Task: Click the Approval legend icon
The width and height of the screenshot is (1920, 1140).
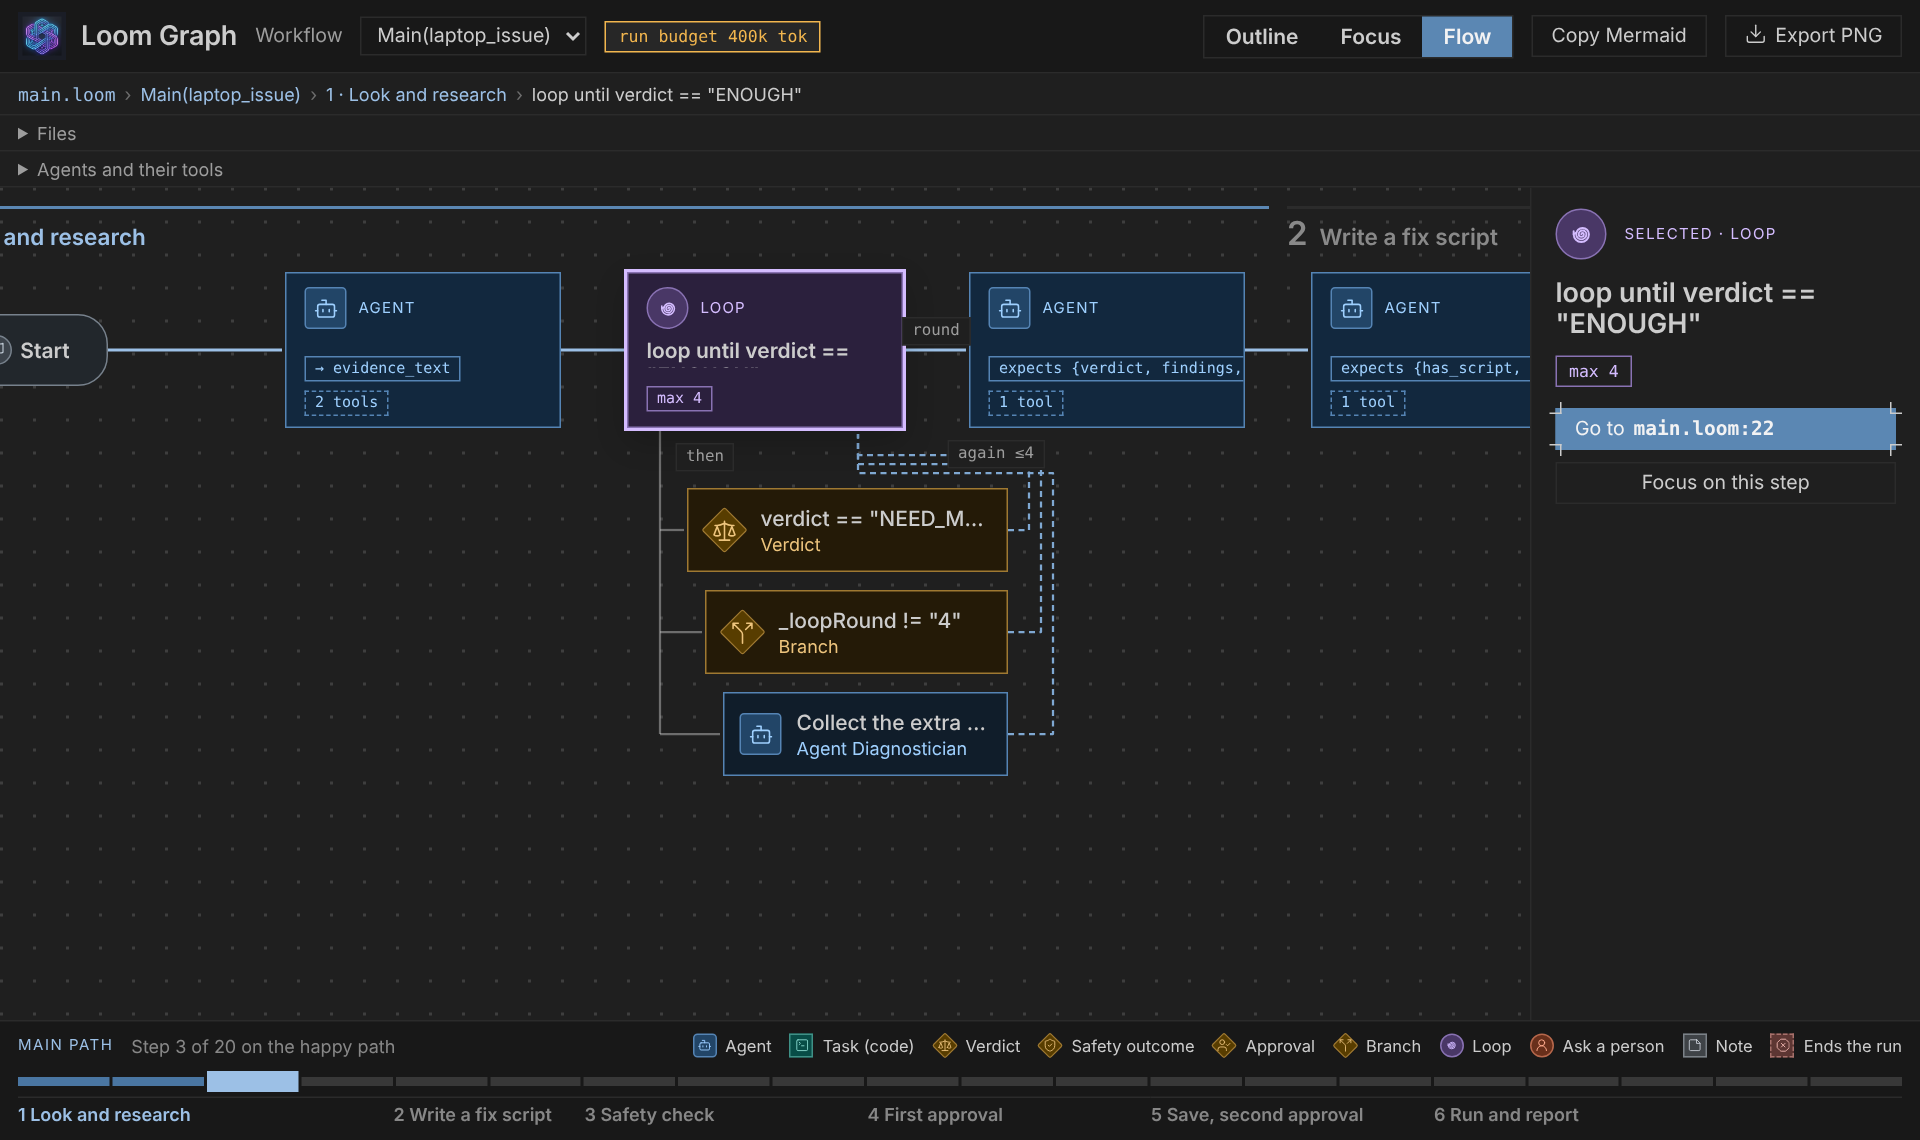Action: pos(1224,1046)
